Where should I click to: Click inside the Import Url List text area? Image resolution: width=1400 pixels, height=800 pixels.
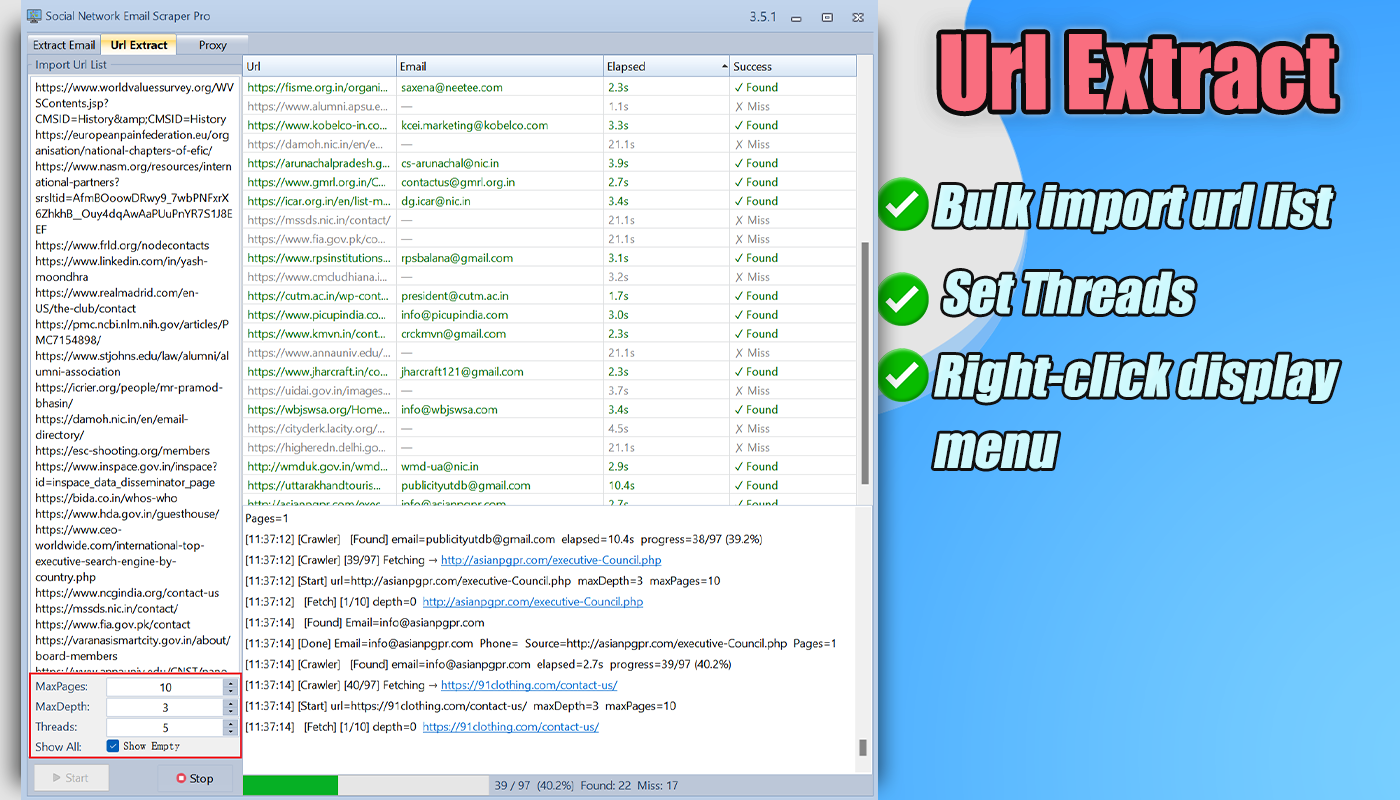click(134, 375)
